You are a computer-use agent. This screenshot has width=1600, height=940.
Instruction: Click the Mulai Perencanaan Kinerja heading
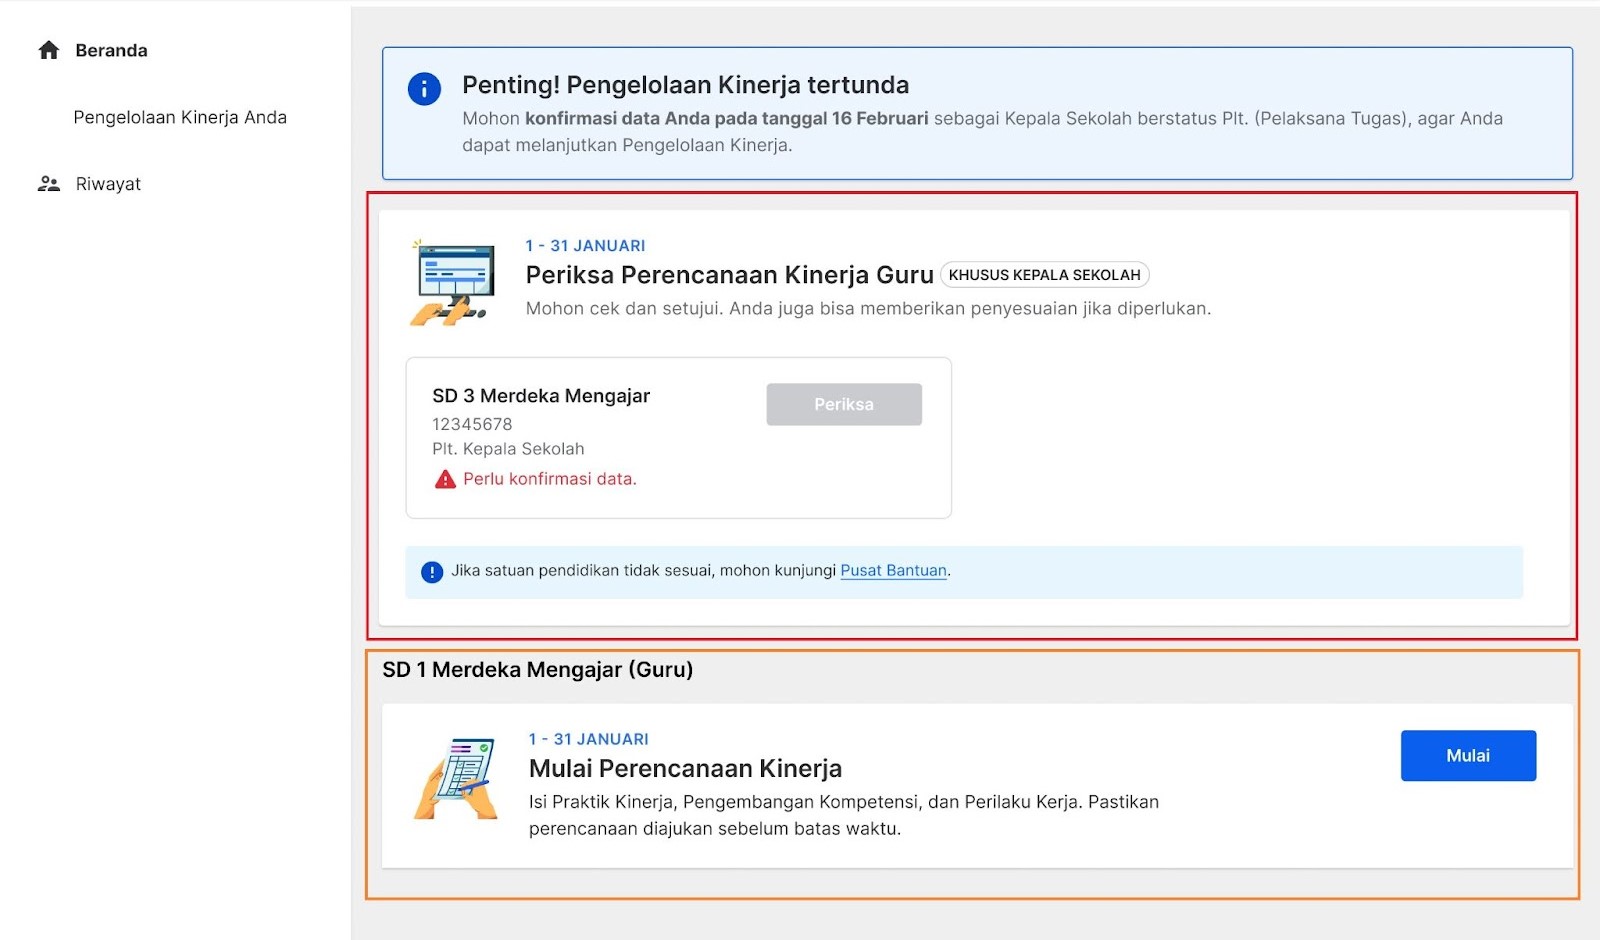pos(685,768)
